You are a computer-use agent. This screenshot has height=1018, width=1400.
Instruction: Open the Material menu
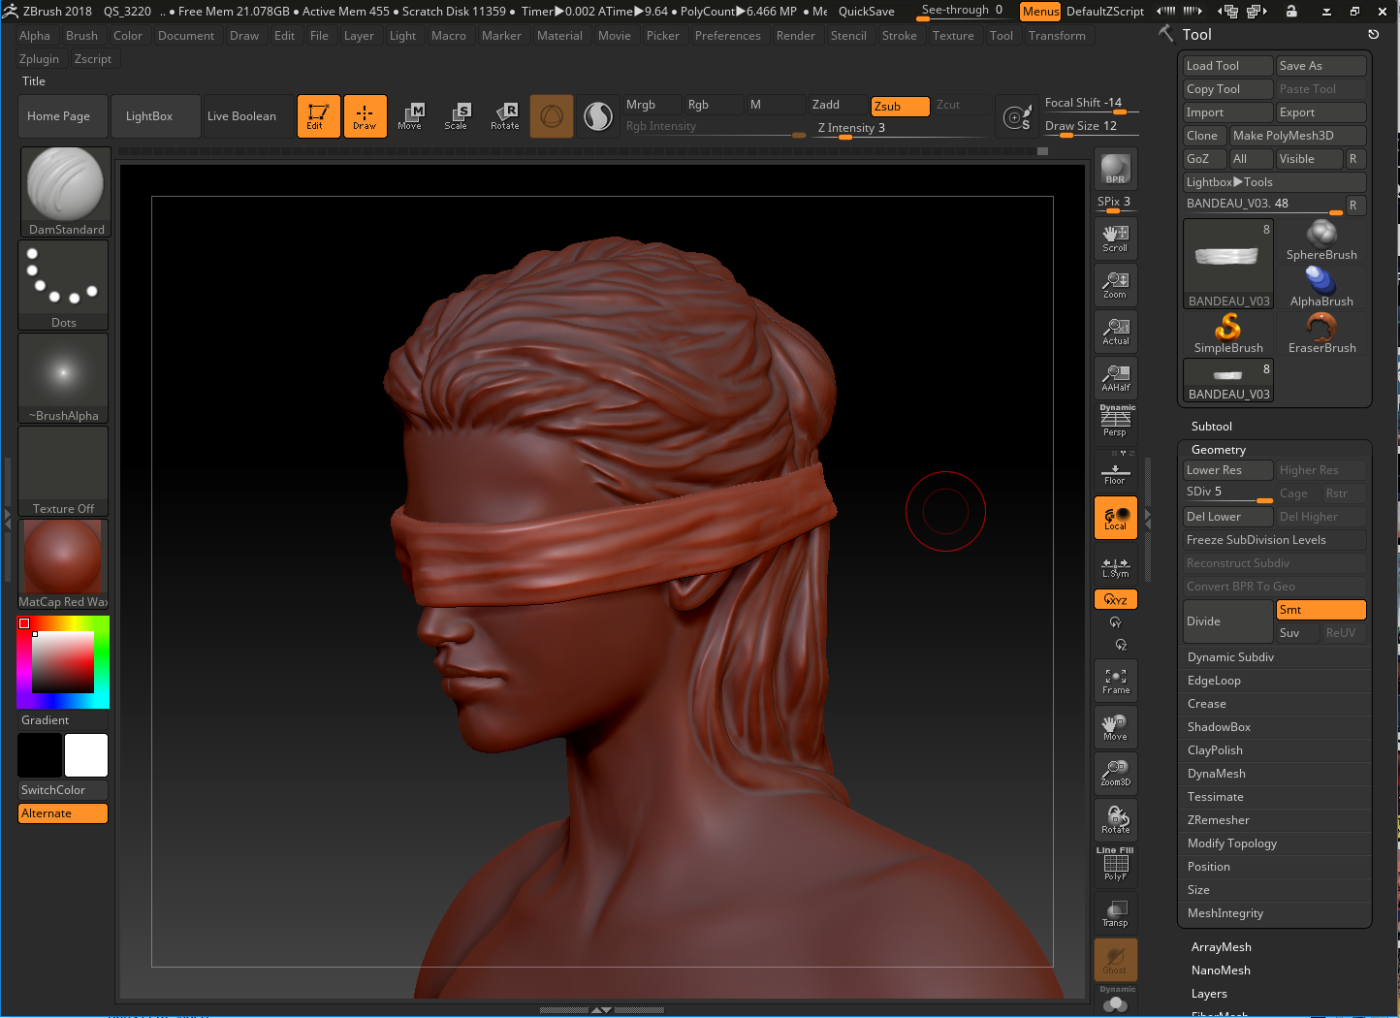(x=560, y=35)
